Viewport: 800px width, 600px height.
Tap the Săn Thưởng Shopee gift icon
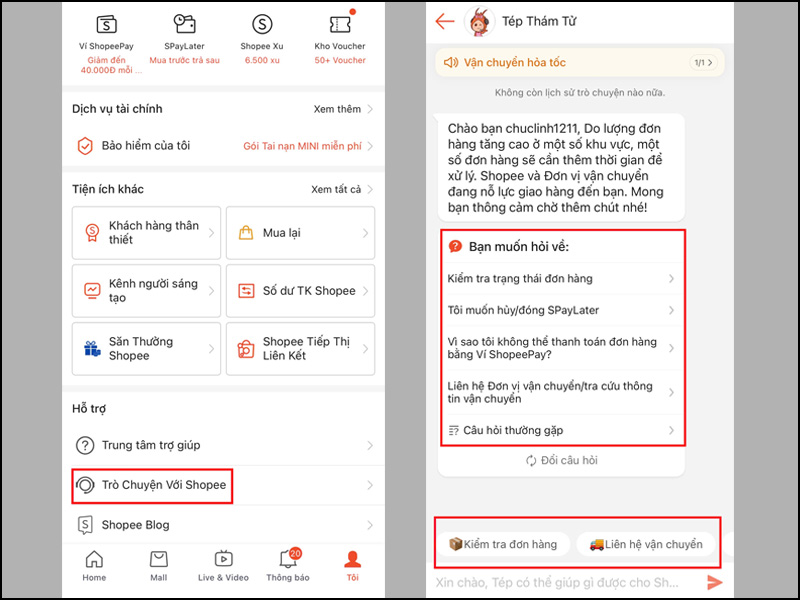coord(92,349)
